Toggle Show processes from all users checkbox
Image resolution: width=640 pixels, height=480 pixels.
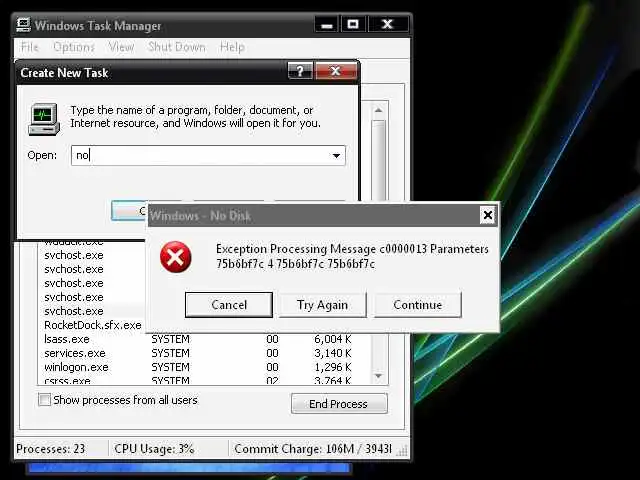[44, 400]
